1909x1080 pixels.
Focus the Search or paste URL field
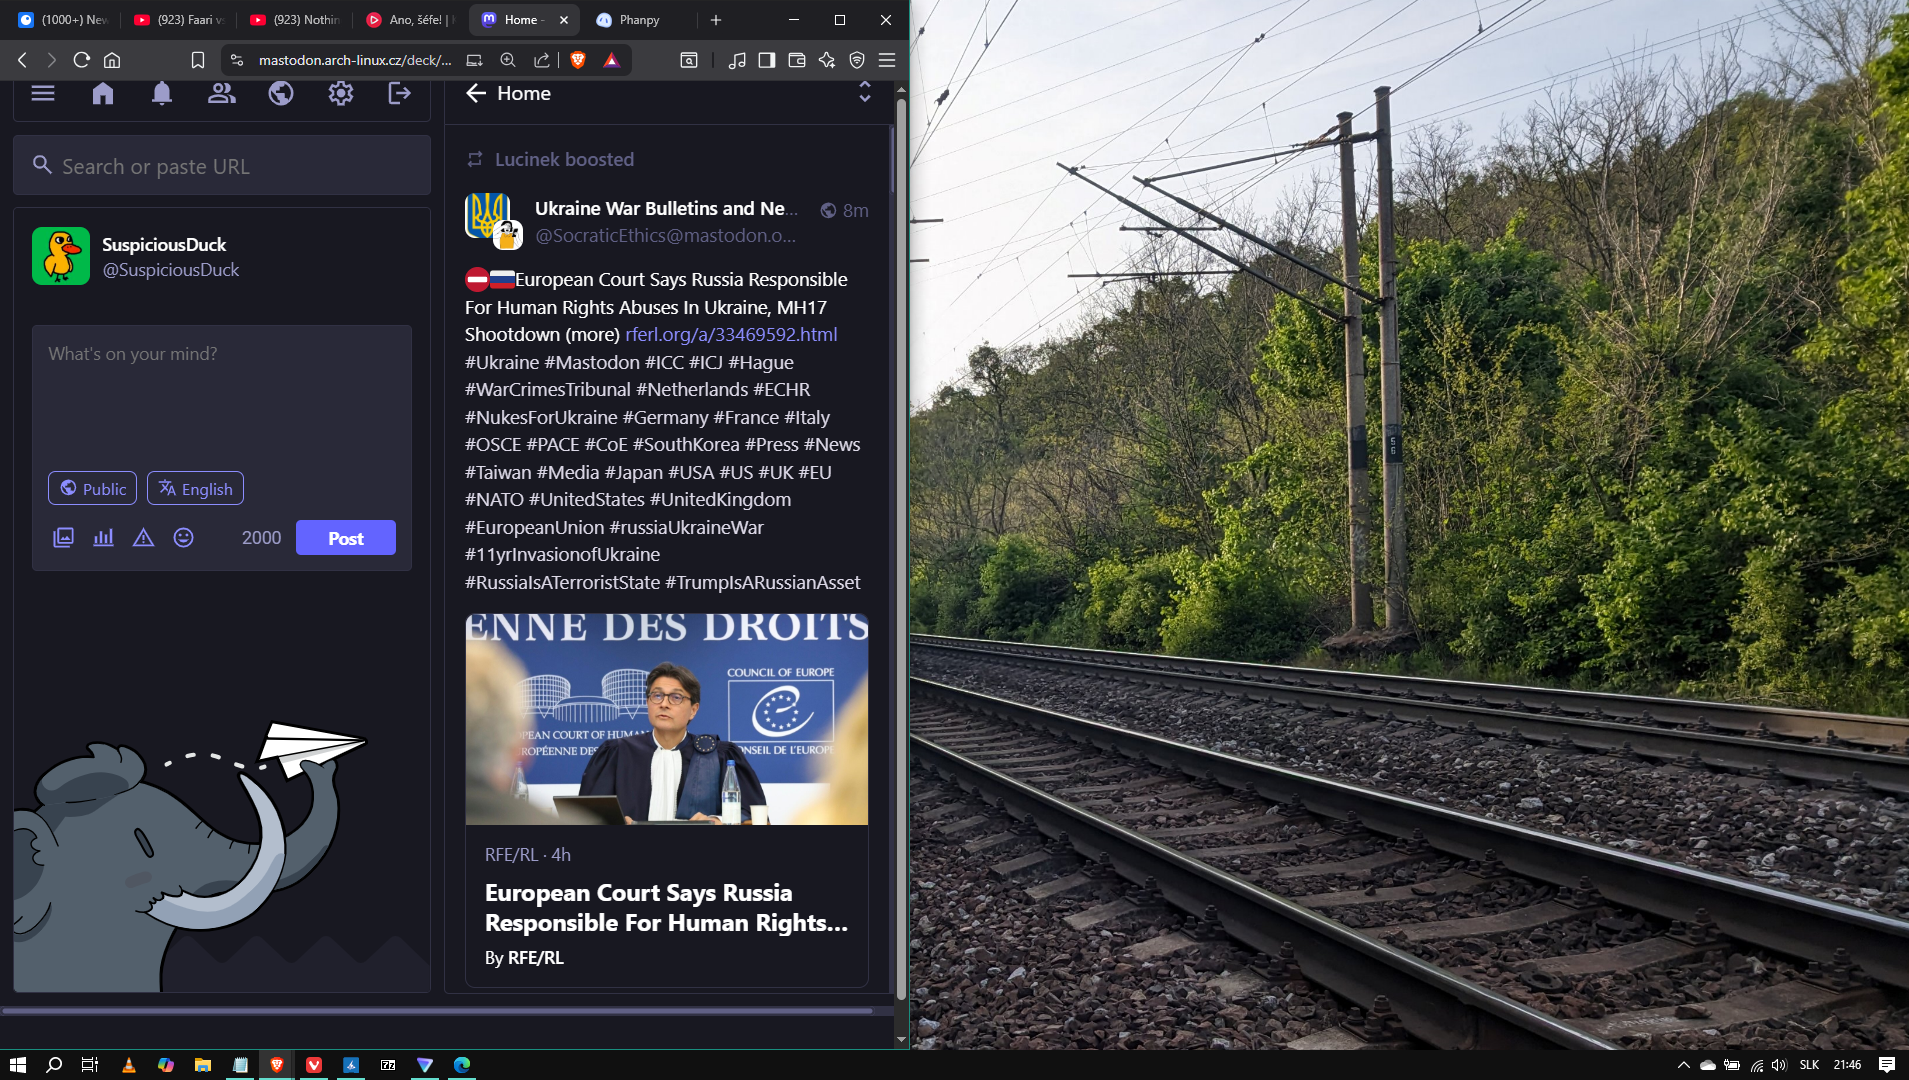[235, 167]
